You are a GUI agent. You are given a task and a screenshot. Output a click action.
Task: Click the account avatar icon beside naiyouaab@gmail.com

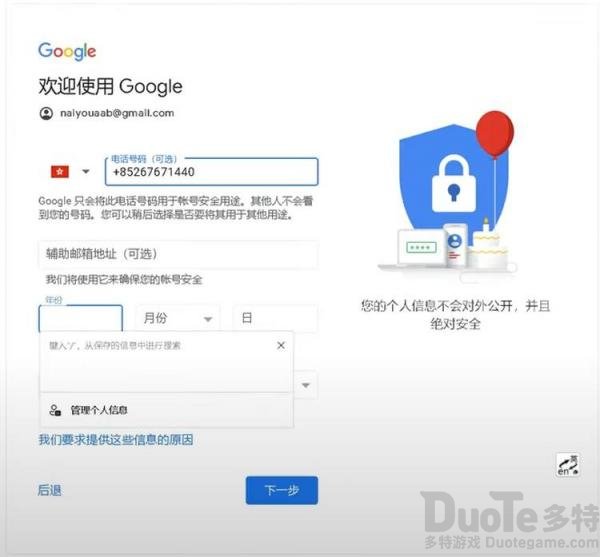click(x=46, y=114)
